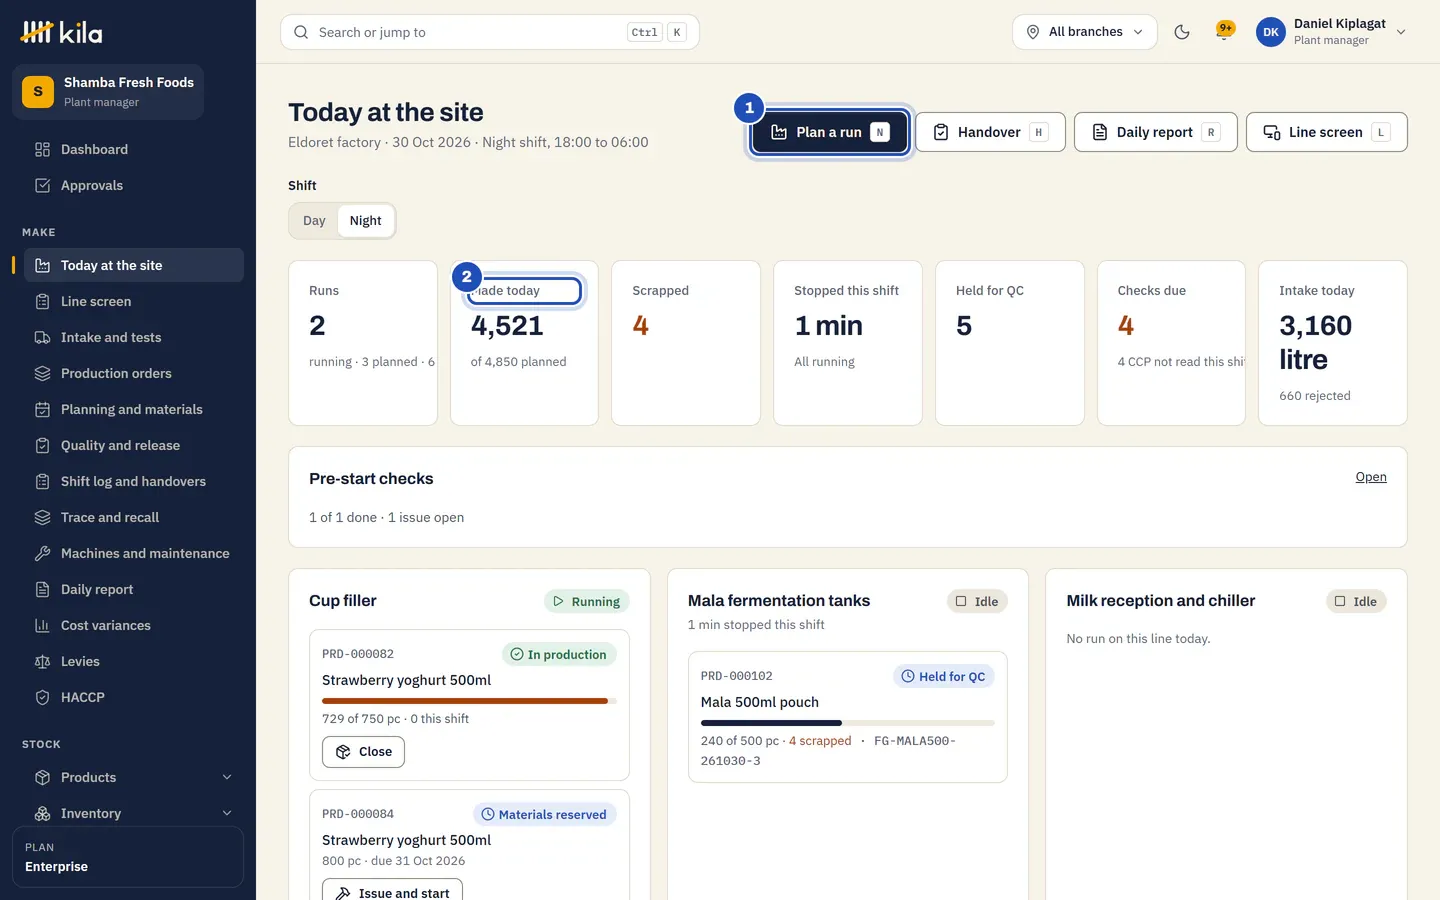This screenshot has height=900, width=1440.
Task: Click the Mala 500ml pouch progress bar
Action: tap(848, 723)
